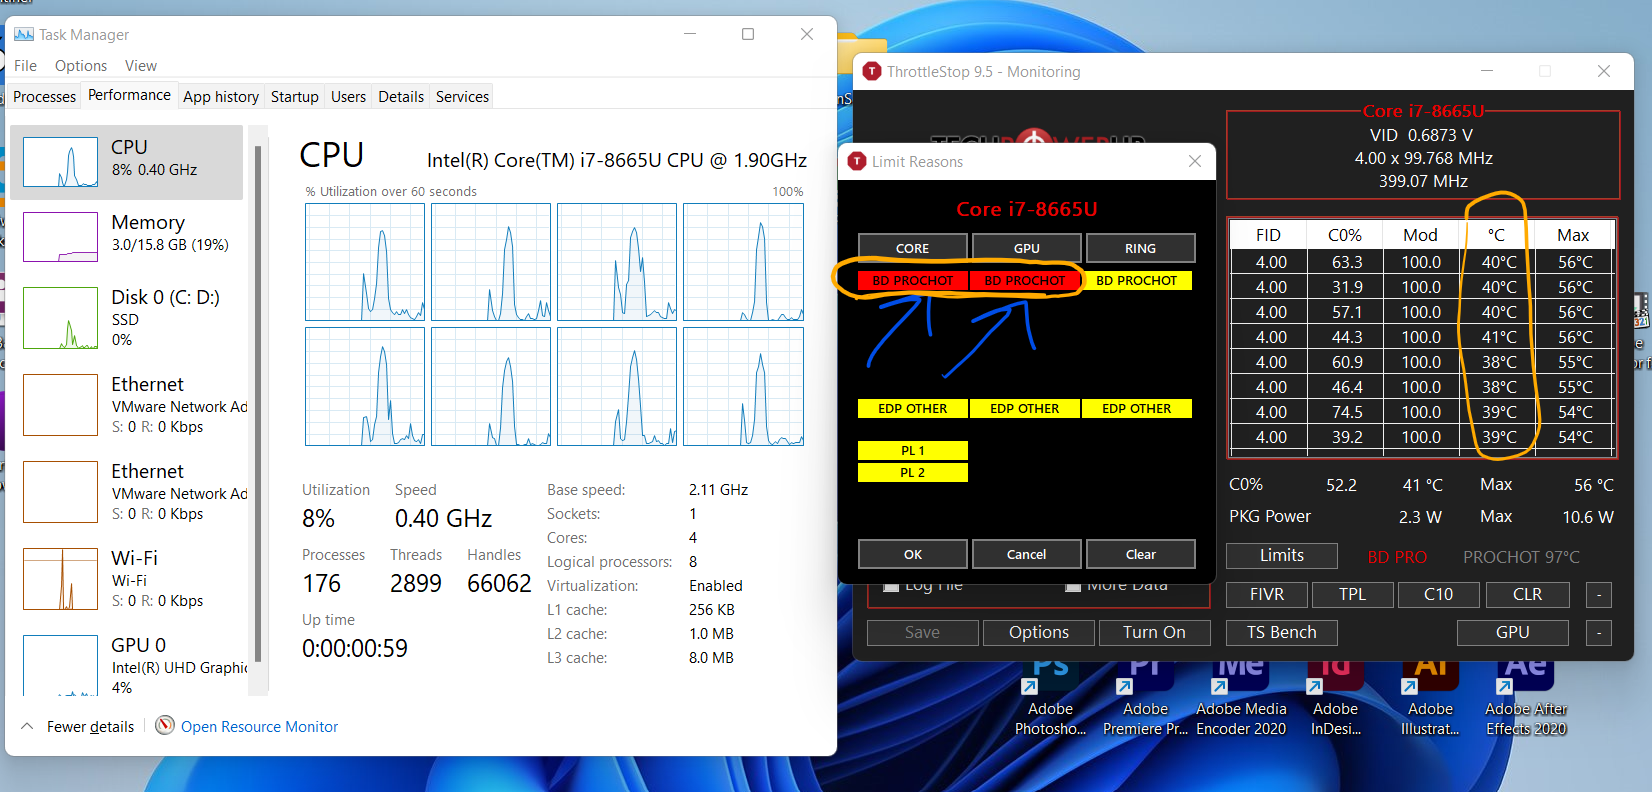The image size is (1652, 792).
Task: Click the CORE column header button
Action: (913, 248)
